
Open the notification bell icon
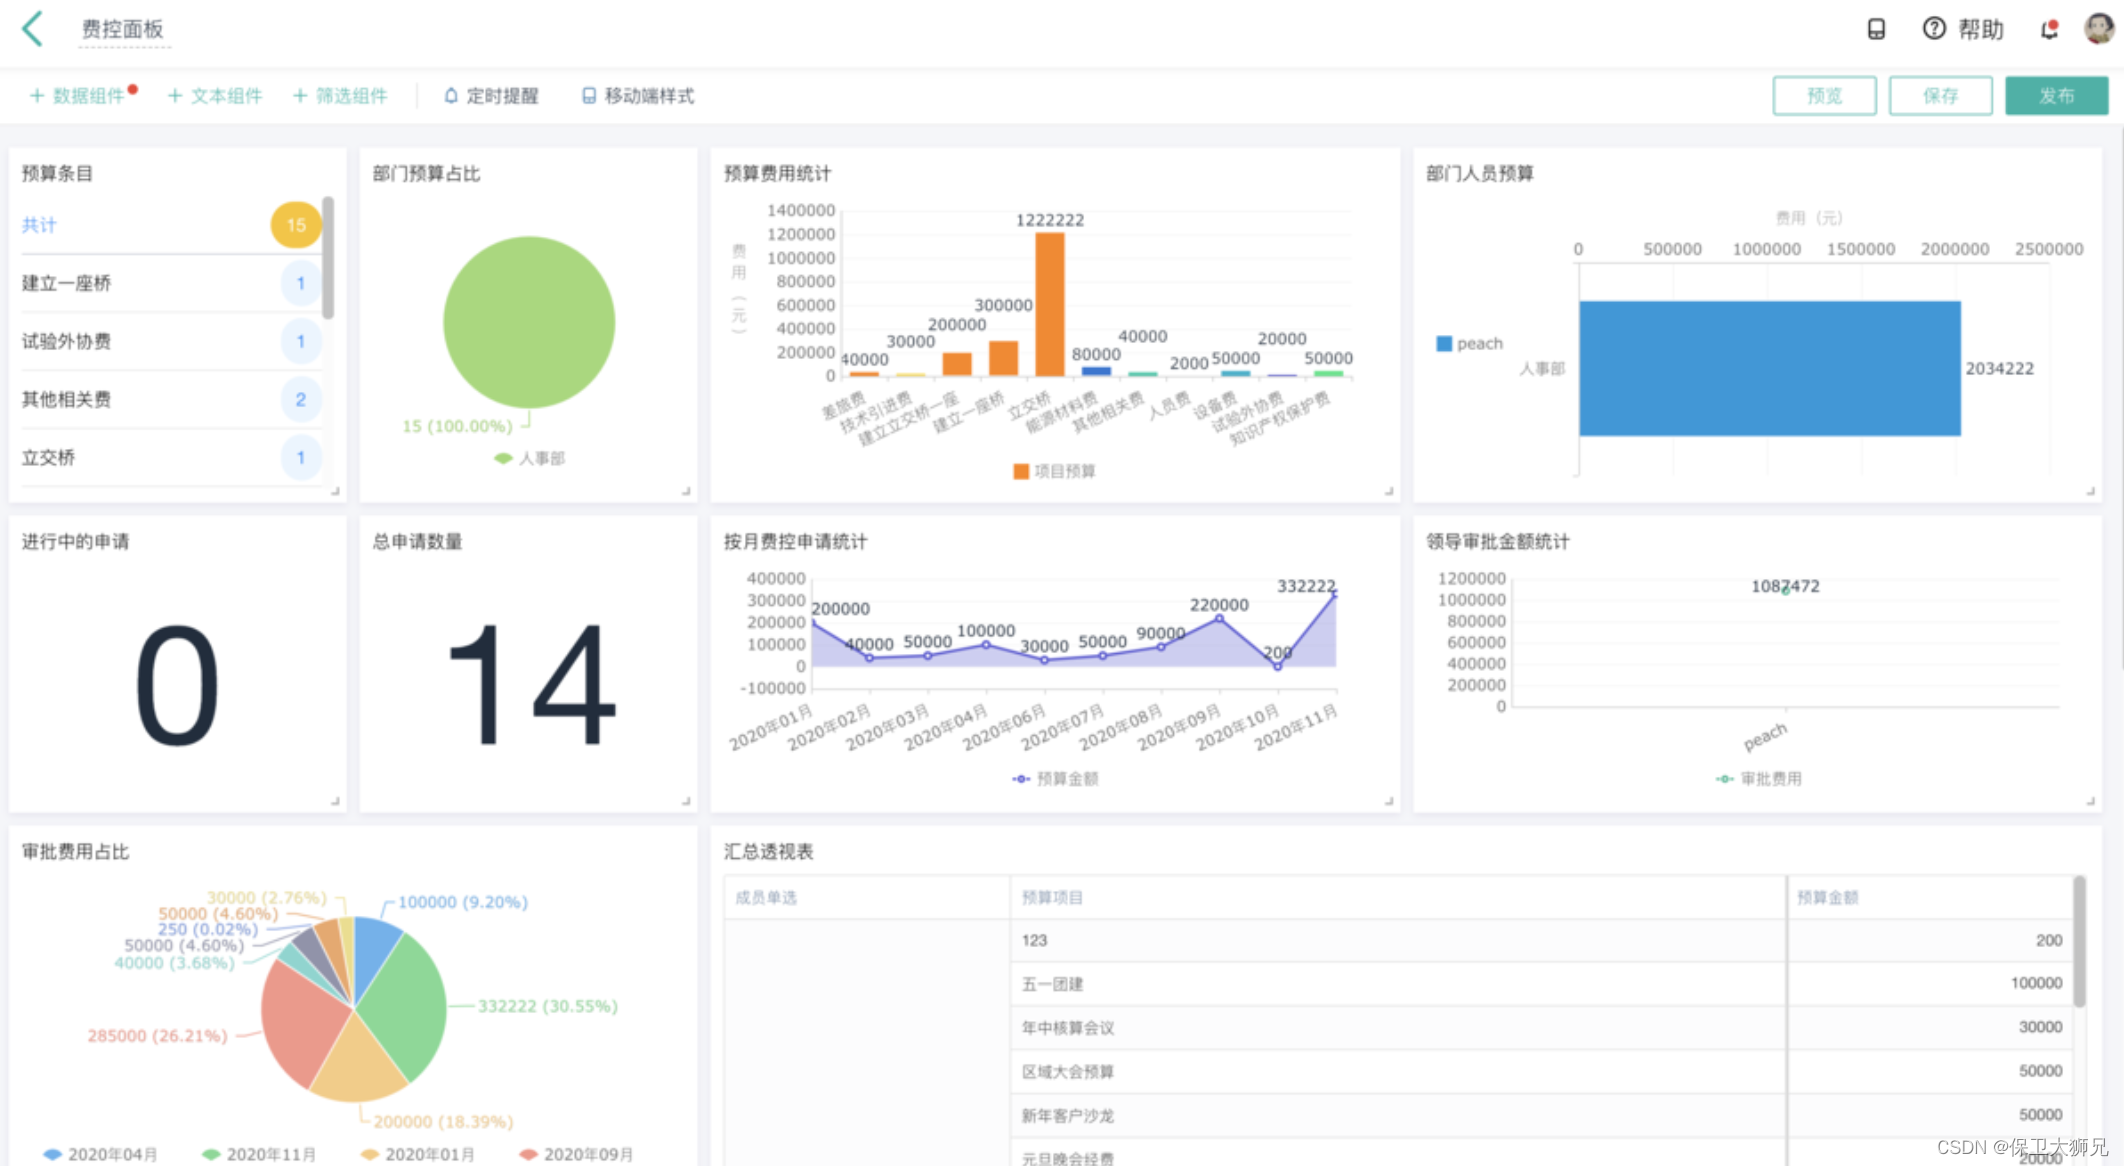coord(2049,29)
